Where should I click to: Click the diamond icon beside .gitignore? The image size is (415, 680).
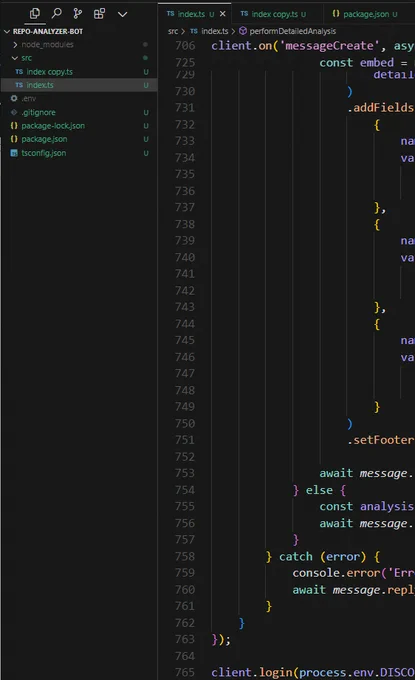tap(14, 112)
